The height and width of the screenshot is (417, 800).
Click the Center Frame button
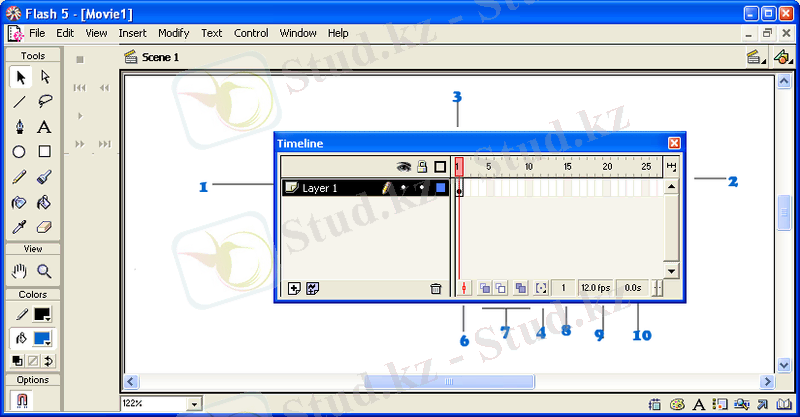pos(464,288)
